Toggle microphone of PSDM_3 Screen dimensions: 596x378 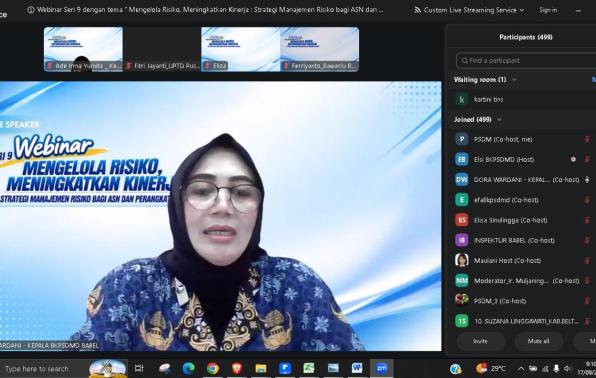587,301
